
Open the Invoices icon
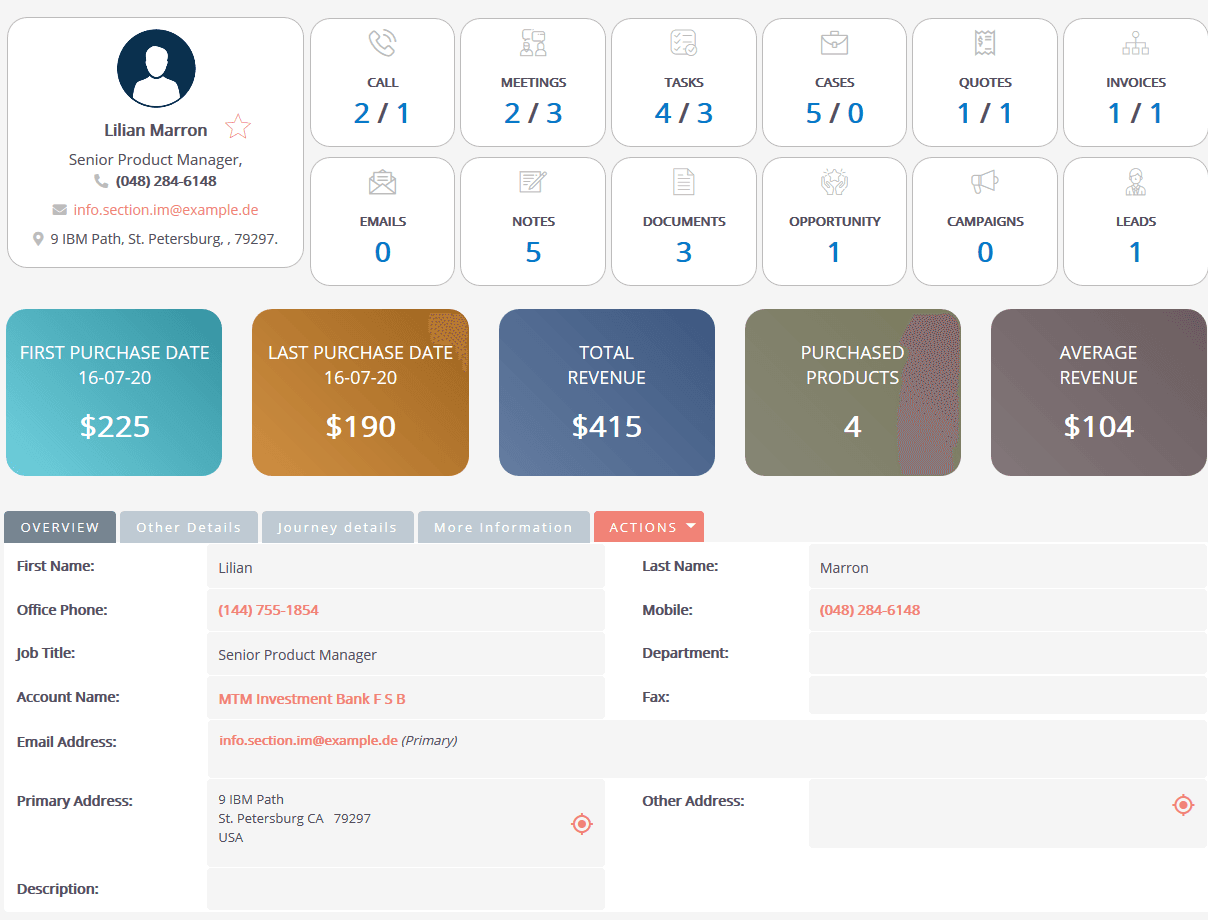coord(1135,43)
